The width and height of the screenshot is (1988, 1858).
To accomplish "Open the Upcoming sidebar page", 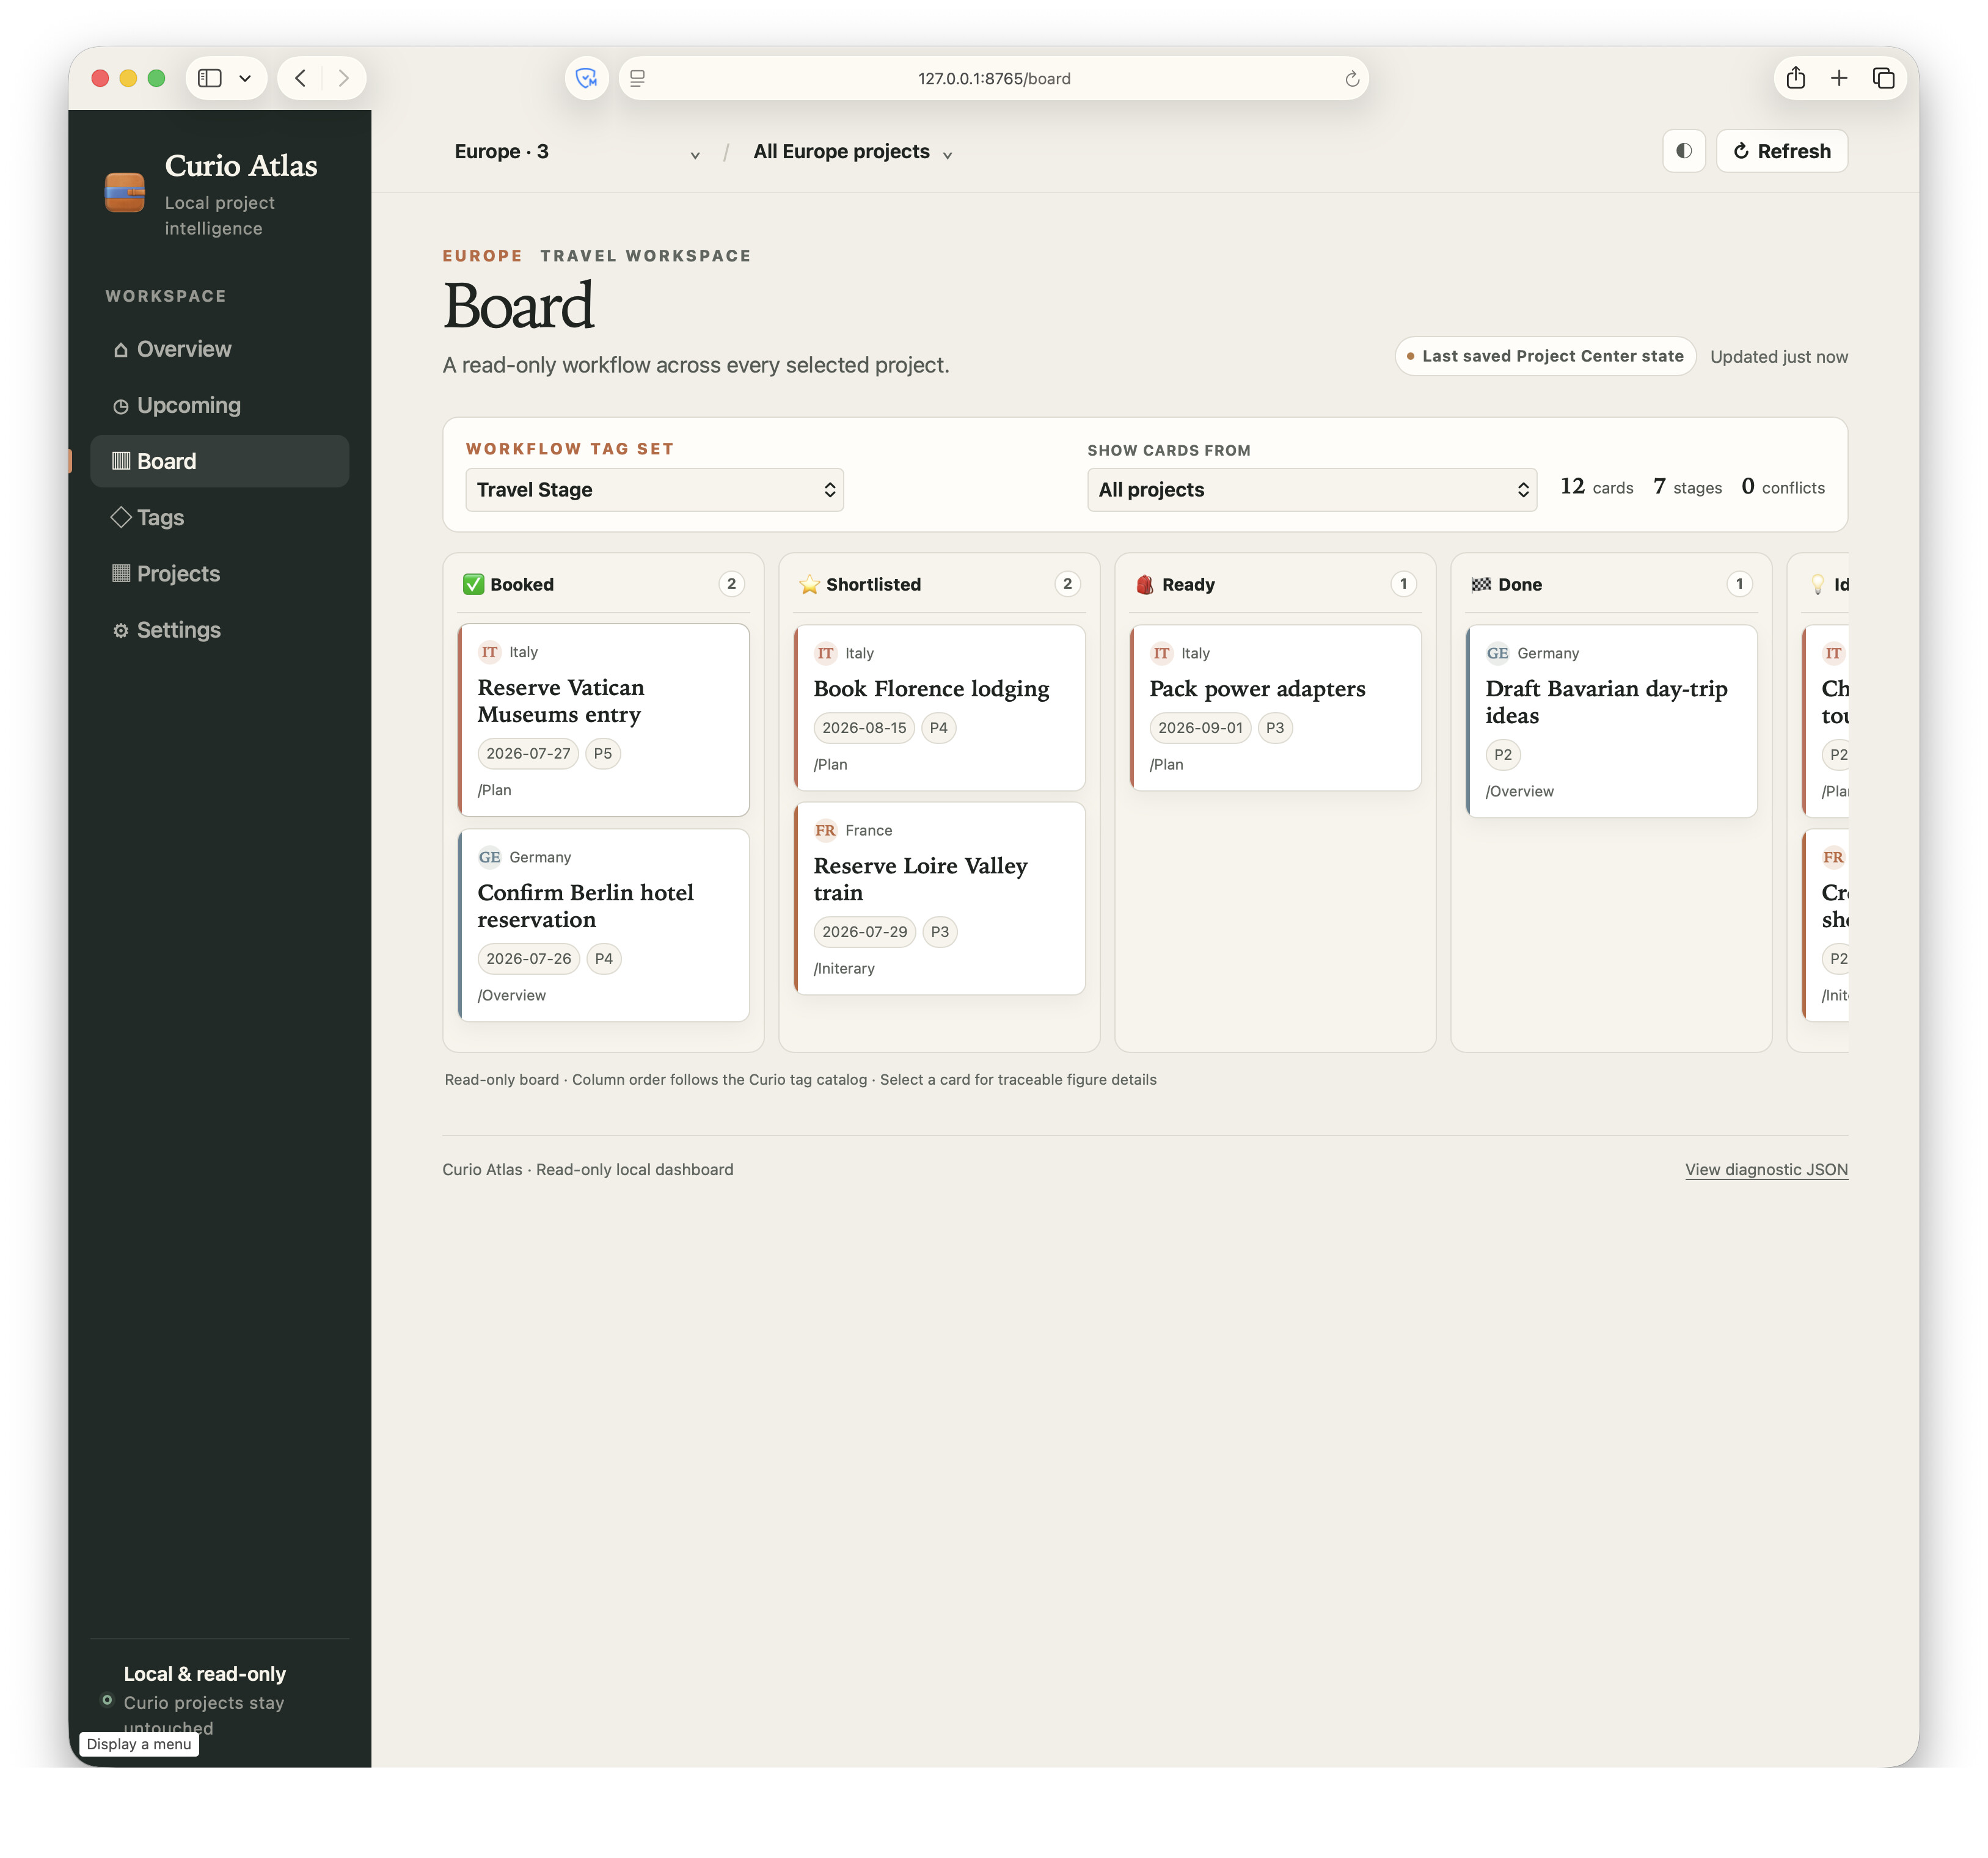I will click(x=220, y=405).
